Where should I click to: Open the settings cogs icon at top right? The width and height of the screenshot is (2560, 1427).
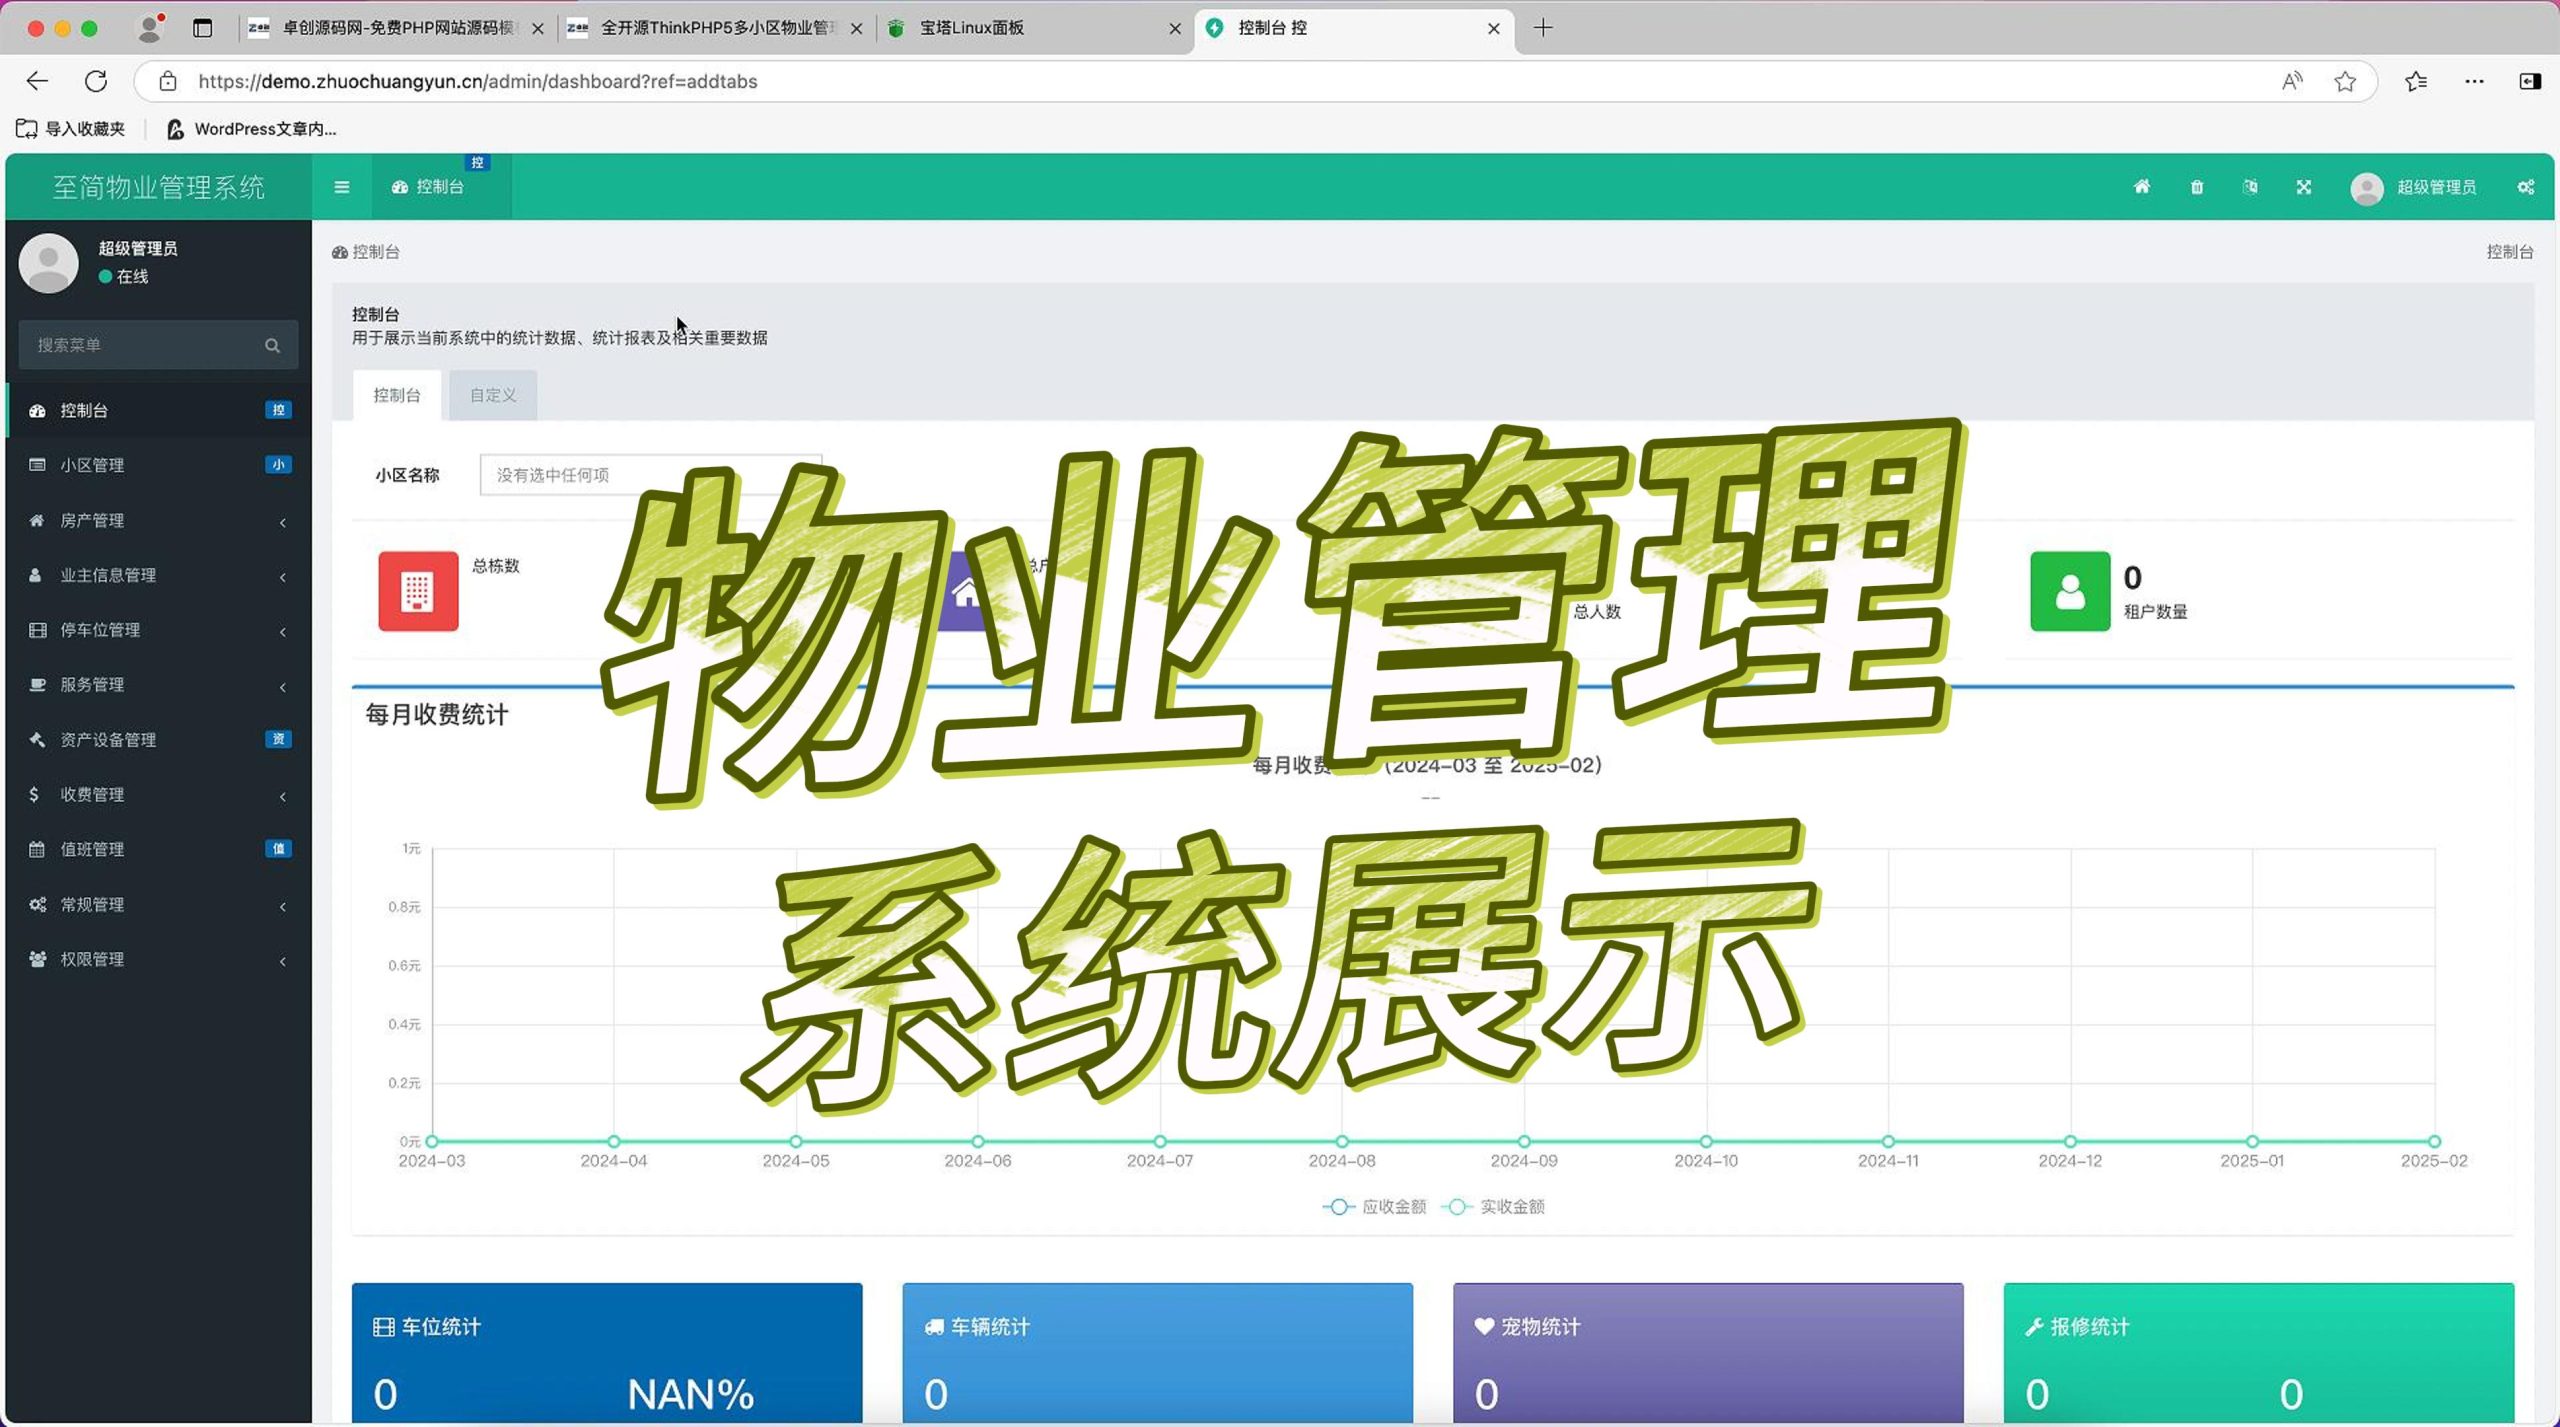2525,187
